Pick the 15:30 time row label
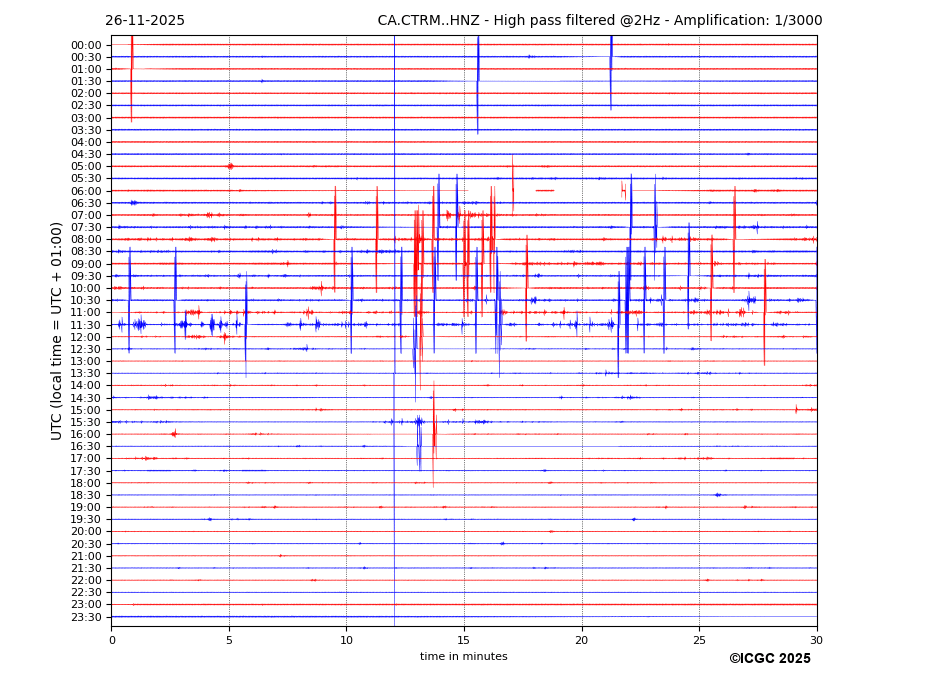 pyautogui.click(x=86, y=422)
